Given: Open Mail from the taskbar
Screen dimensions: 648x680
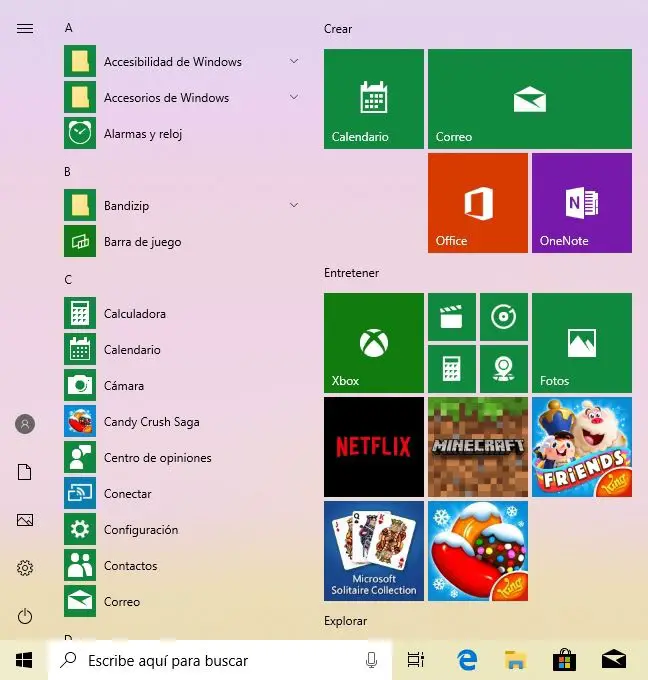Looking at the screenshot, I should tap(613, 660).
